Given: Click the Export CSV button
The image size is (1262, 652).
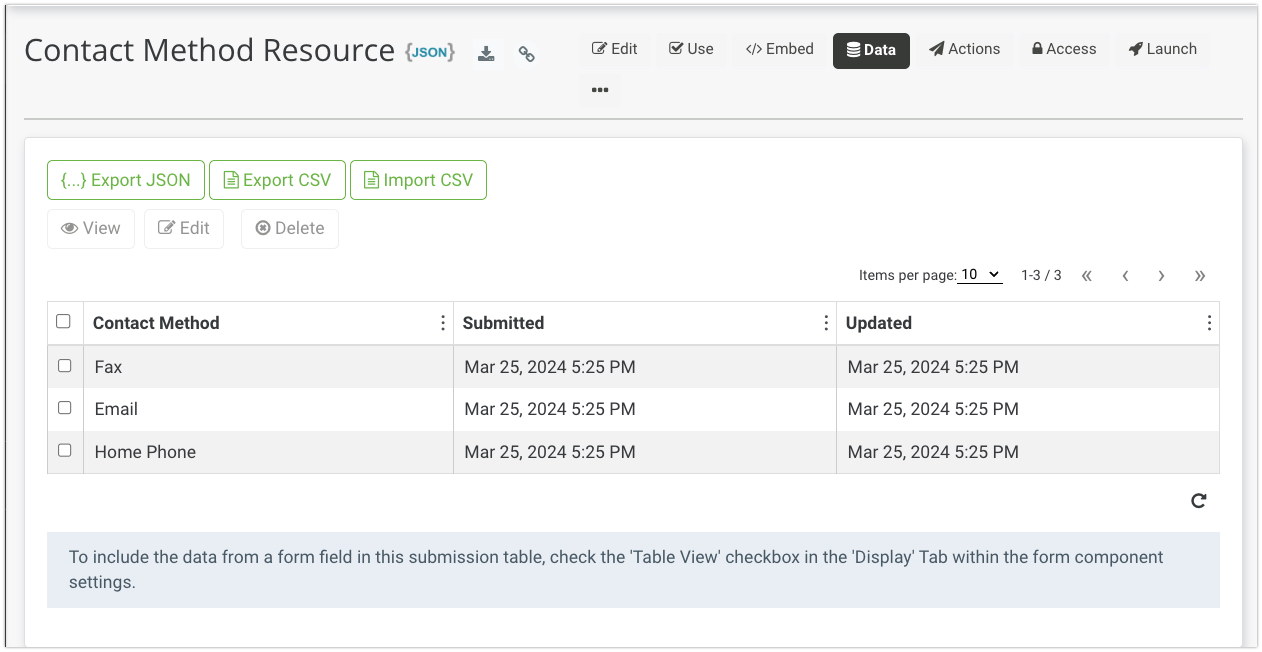Looking at the screenshot, I should point(277,180).
